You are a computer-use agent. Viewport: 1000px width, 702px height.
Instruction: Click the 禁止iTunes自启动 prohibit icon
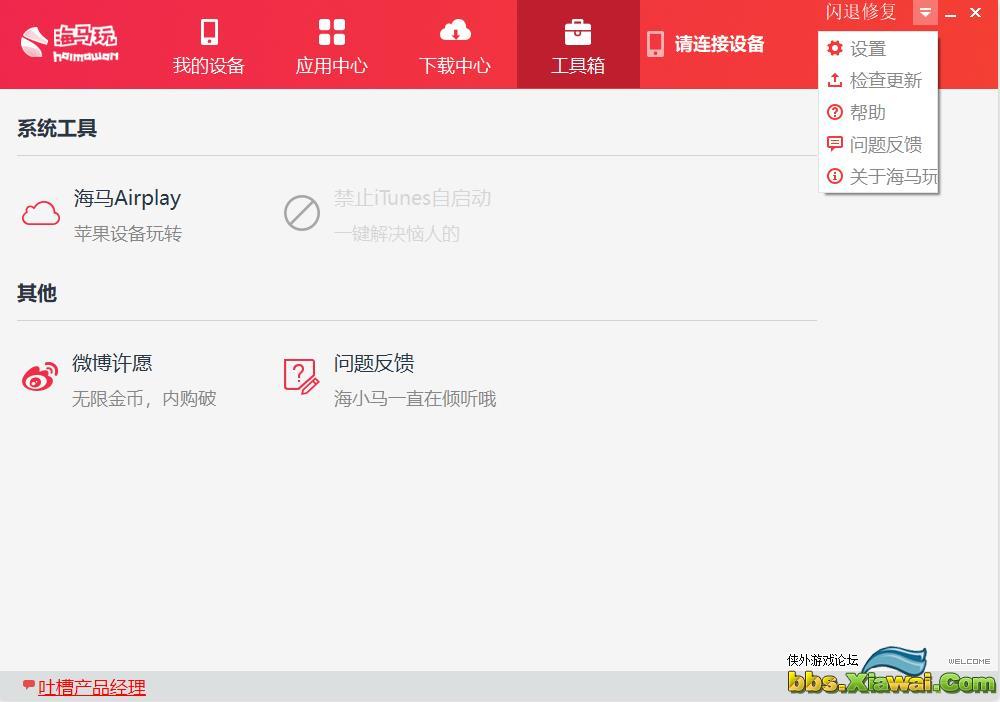pos(302,214)
